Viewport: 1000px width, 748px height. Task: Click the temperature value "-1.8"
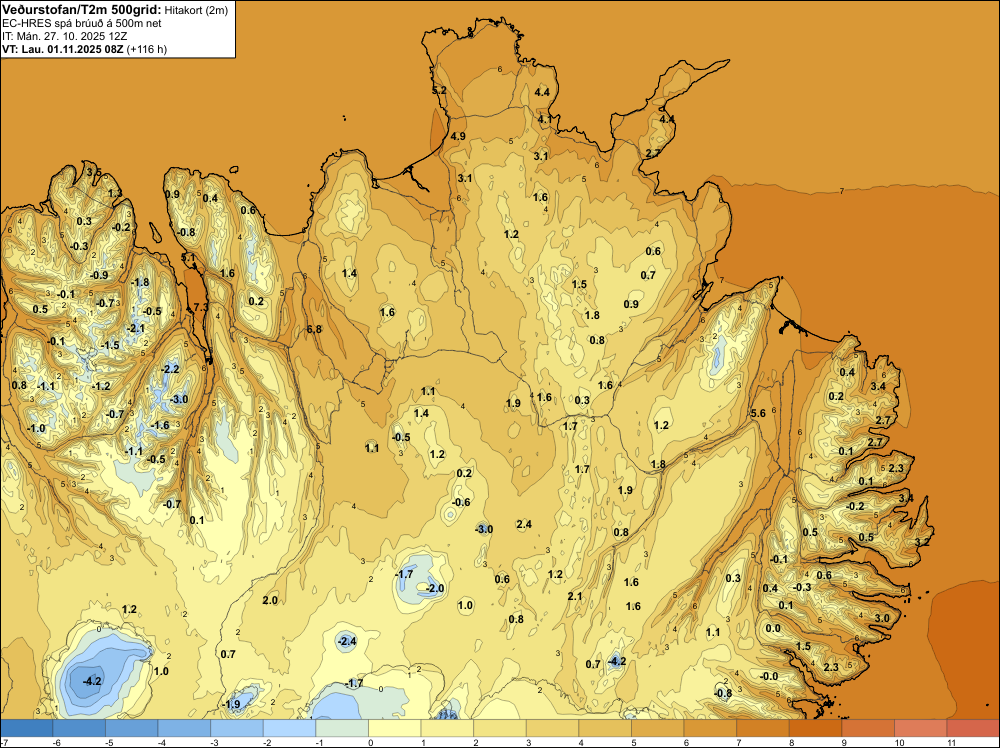point(140,282)
